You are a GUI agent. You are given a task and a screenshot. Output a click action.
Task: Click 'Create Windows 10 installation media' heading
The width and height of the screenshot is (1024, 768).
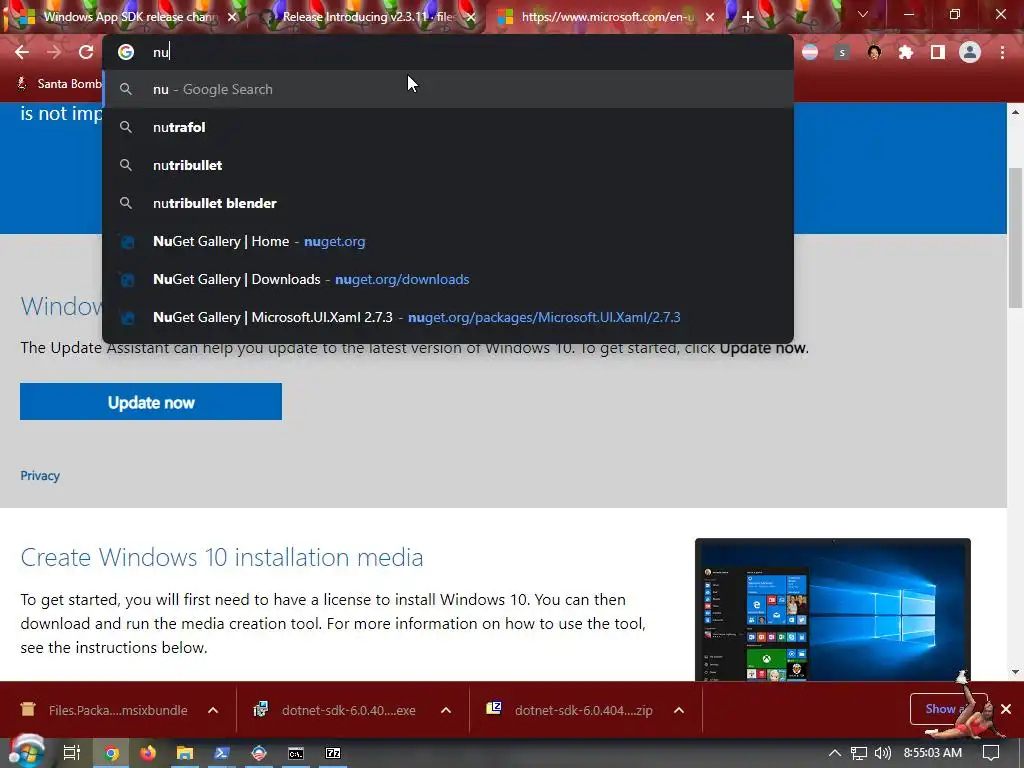(221, 557)
